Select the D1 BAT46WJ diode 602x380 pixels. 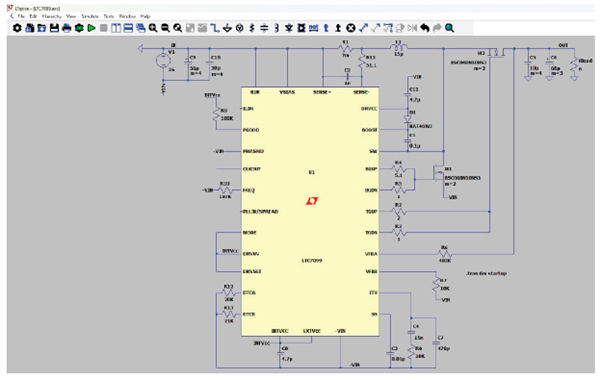(408, 119)
